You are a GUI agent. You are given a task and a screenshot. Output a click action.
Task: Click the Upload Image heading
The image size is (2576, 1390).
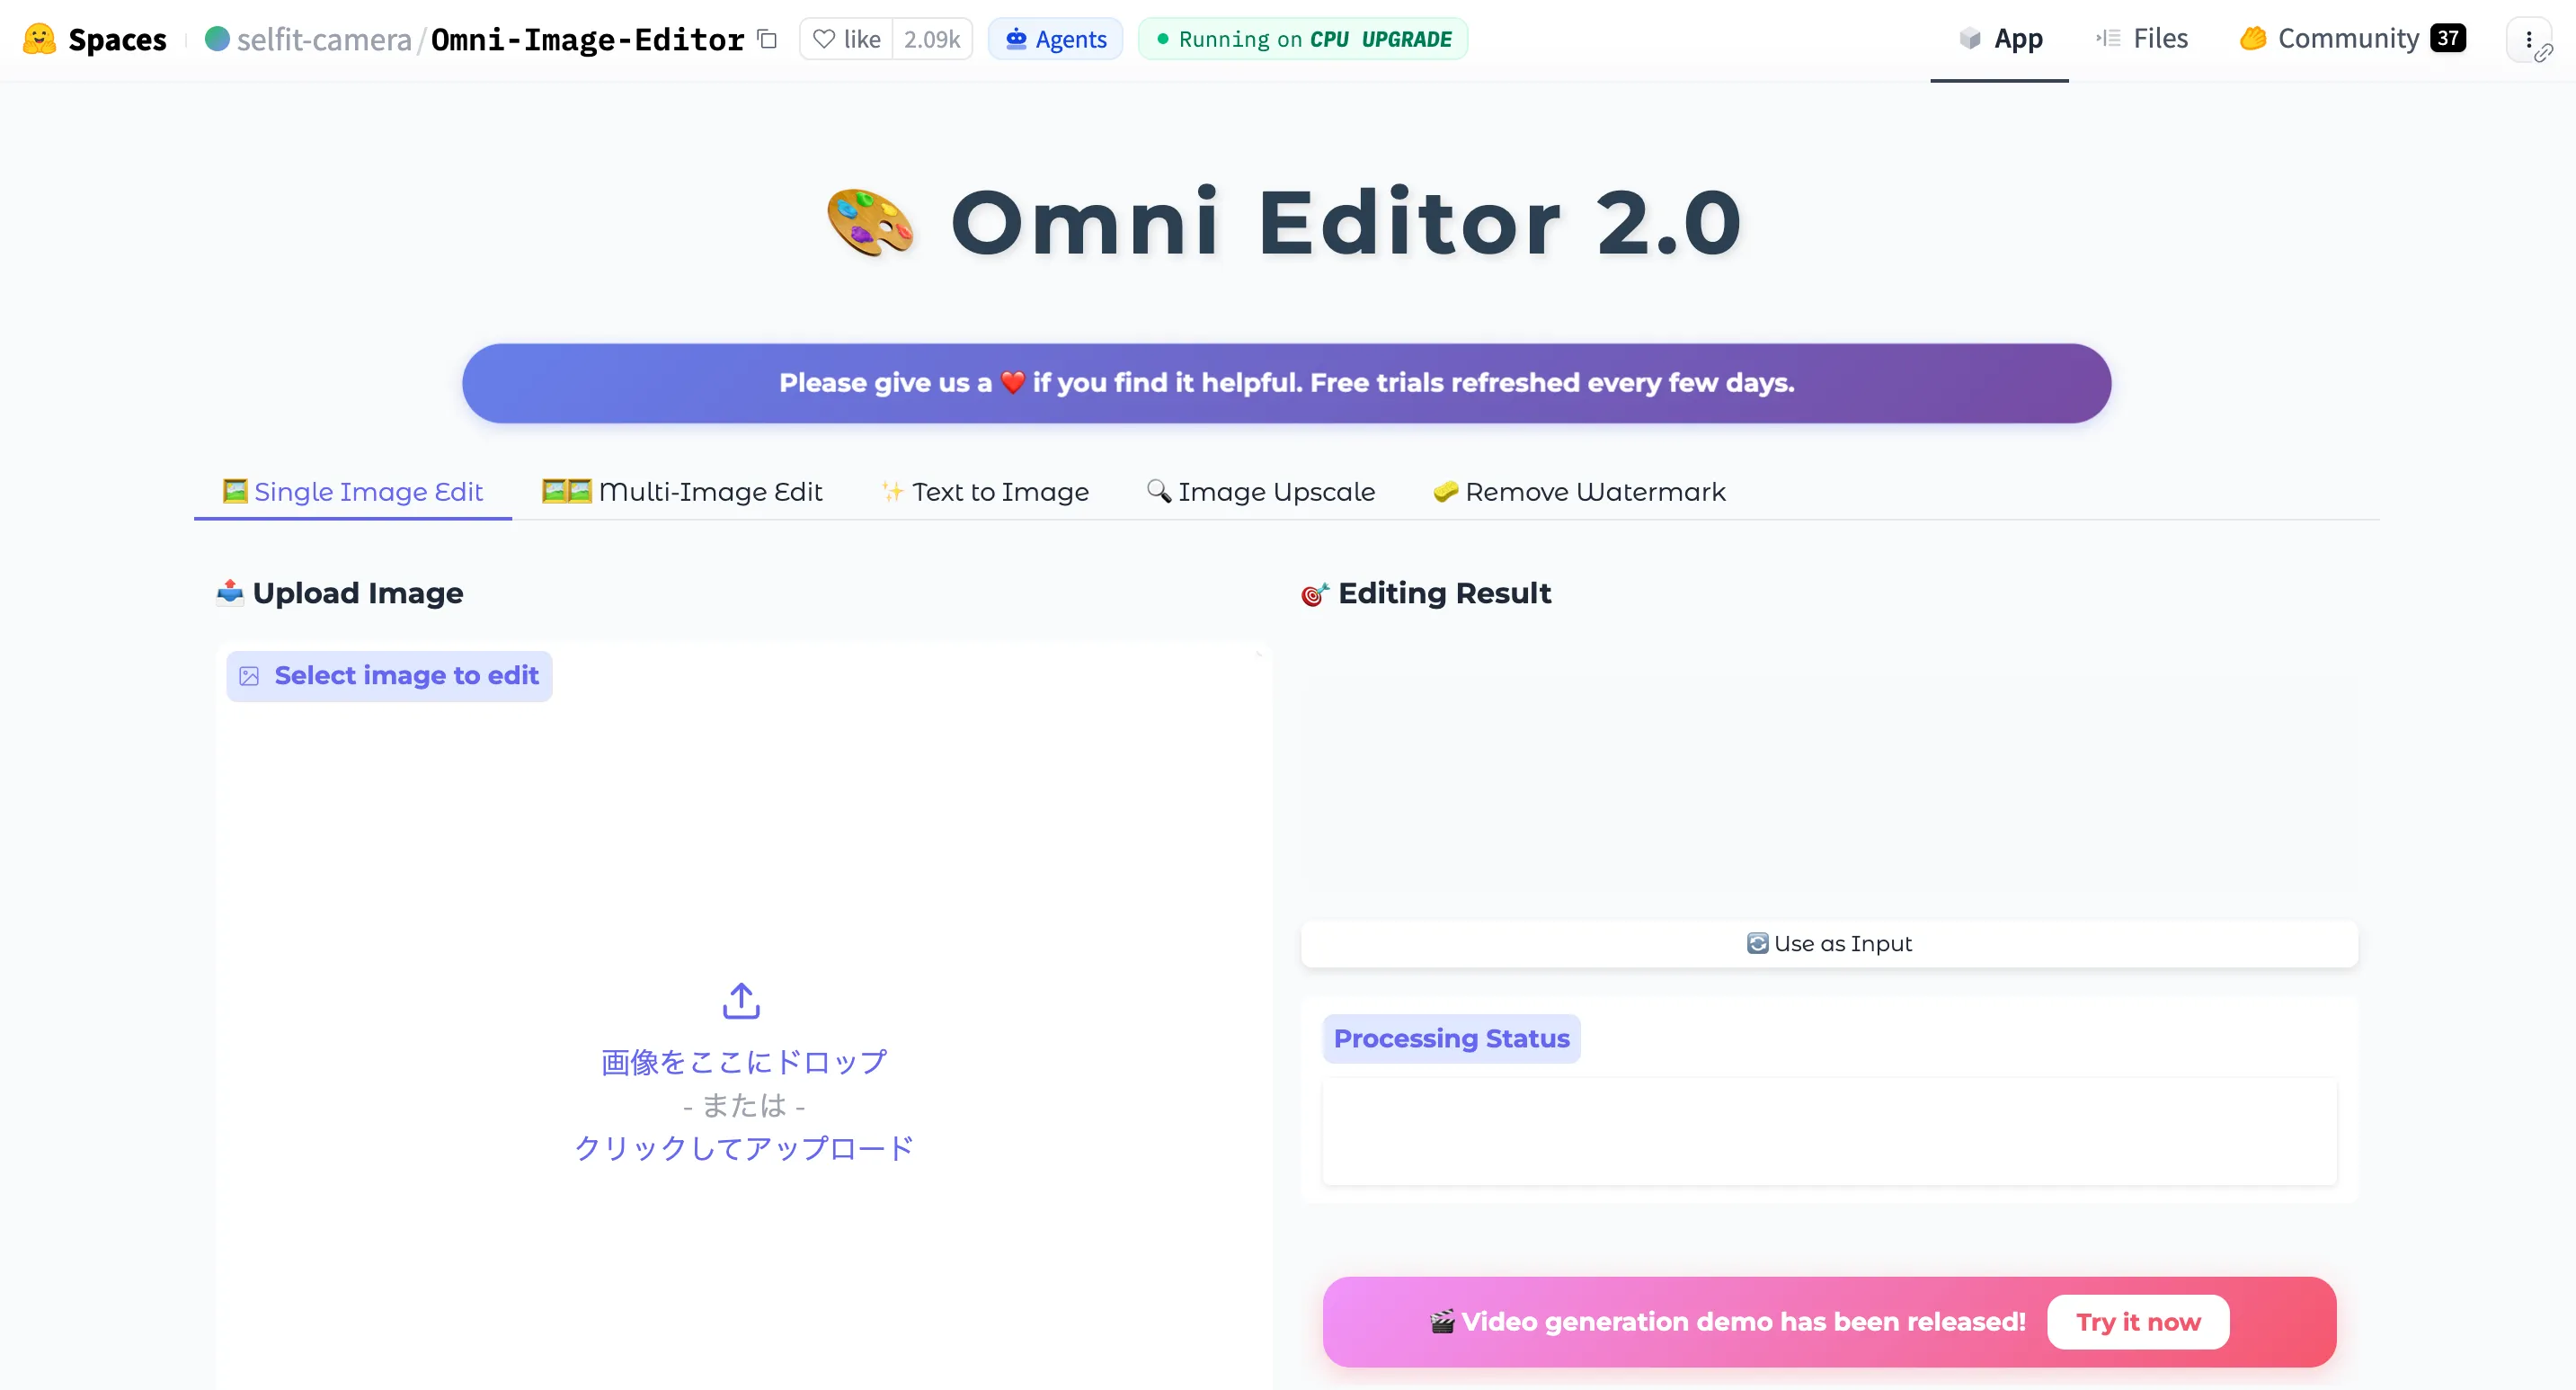[x=340, y=593]
